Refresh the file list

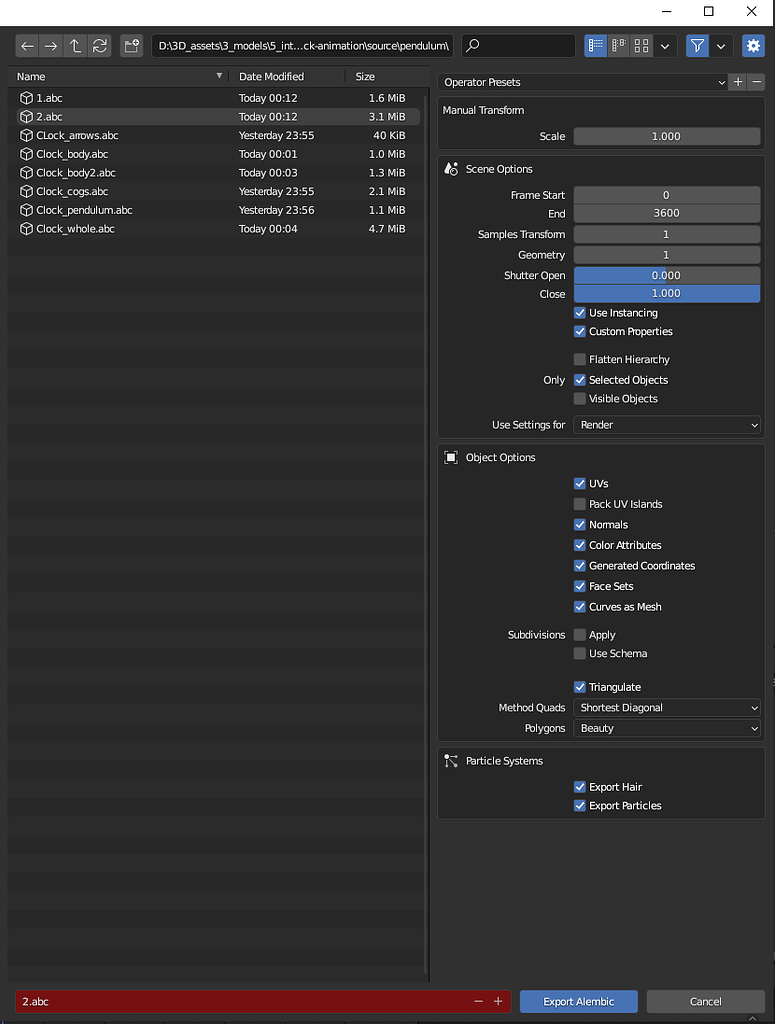tap(99, 45)
